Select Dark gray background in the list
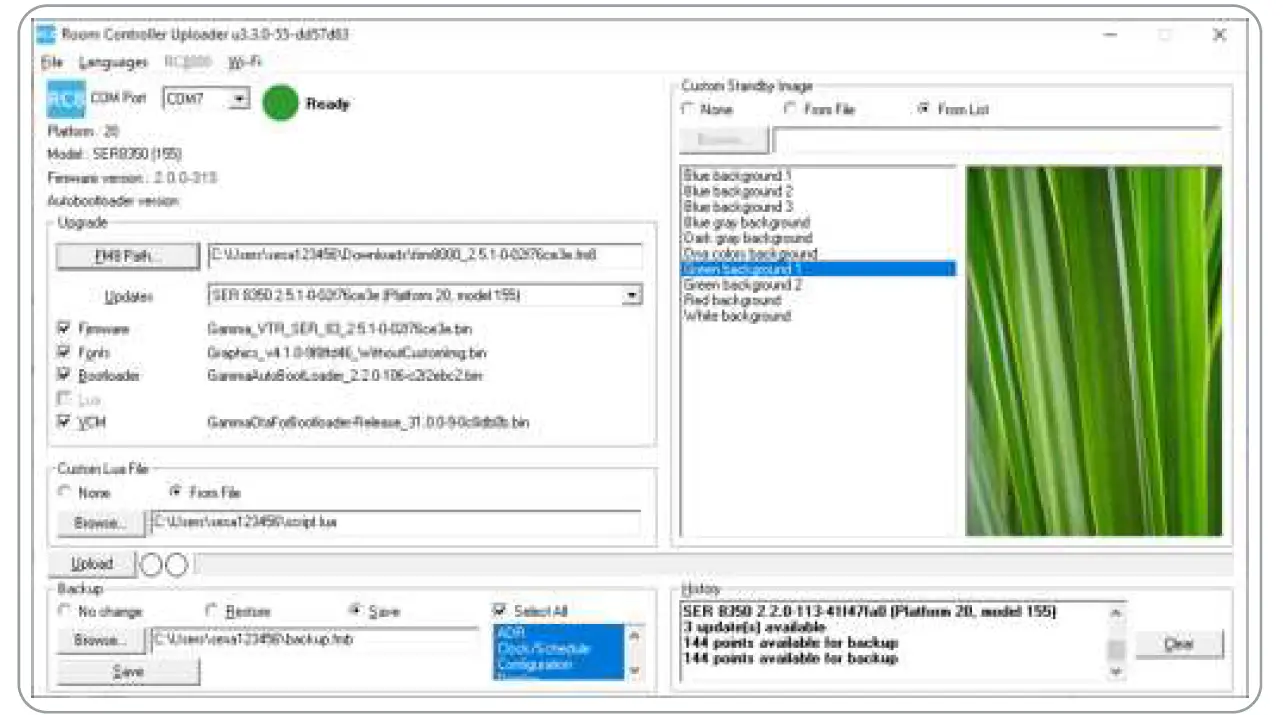Viewport: 1283px width, 715px height. (818, 238)
